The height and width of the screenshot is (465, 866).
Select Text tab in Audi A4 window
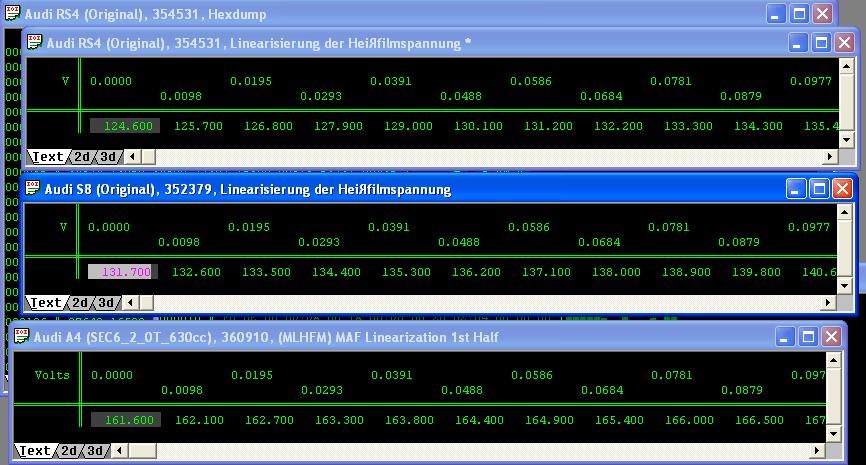34,451
